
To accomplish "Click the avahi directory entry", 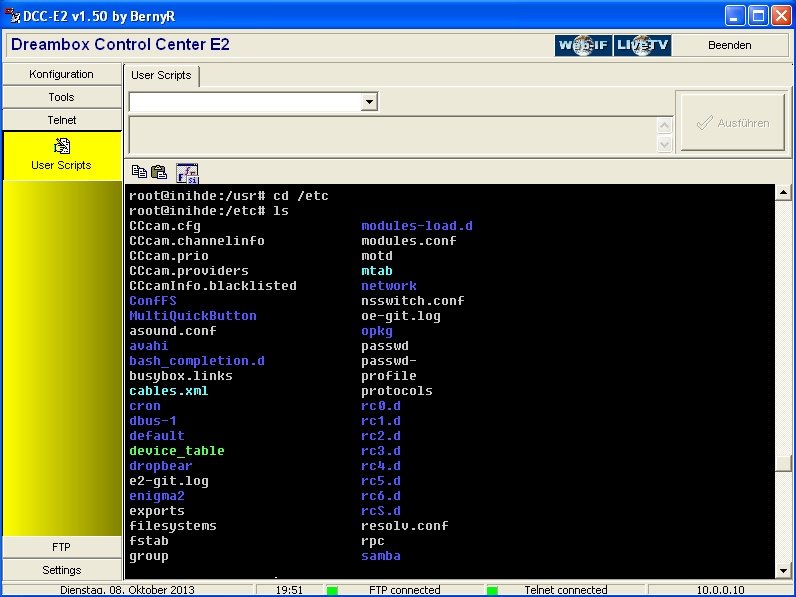I will click(x=149, y=346).
